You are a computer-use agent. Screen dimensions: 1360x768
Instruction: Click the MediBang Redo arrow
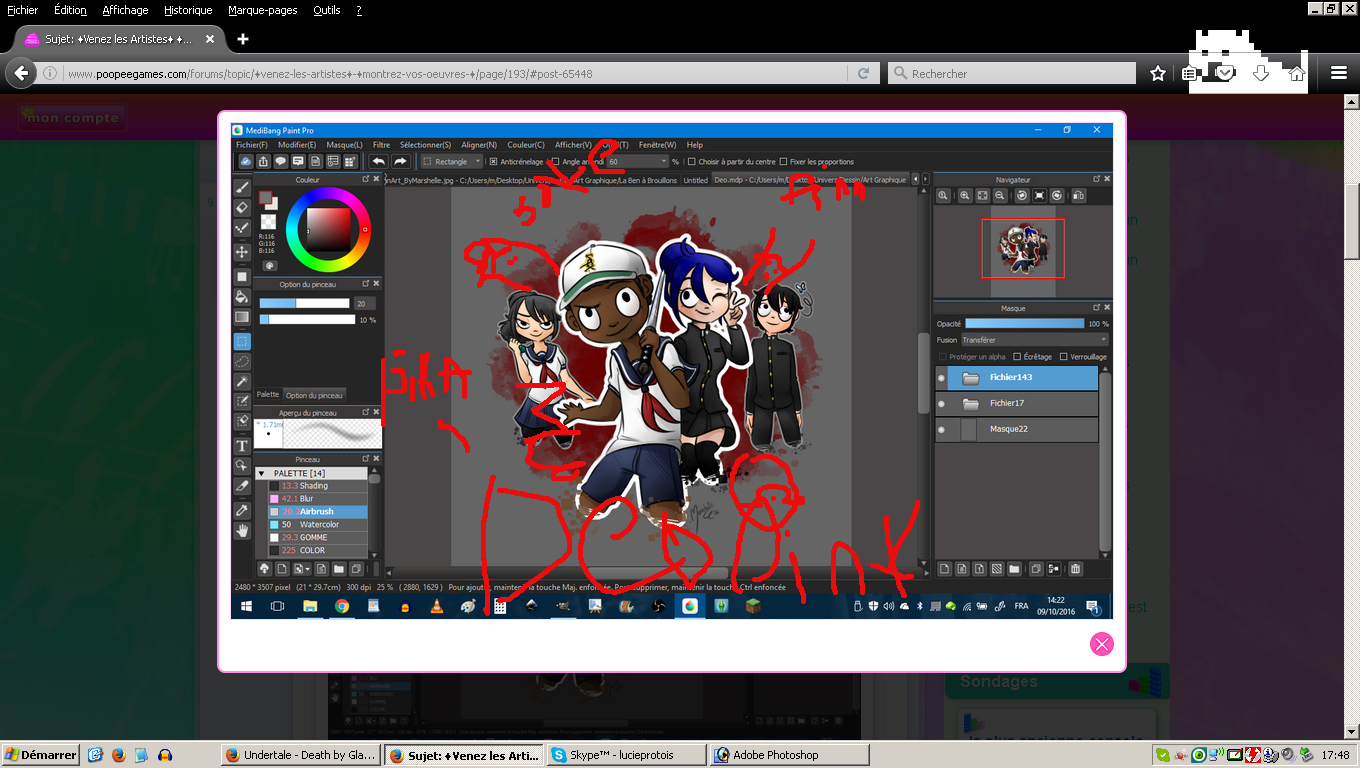point(400,161)
